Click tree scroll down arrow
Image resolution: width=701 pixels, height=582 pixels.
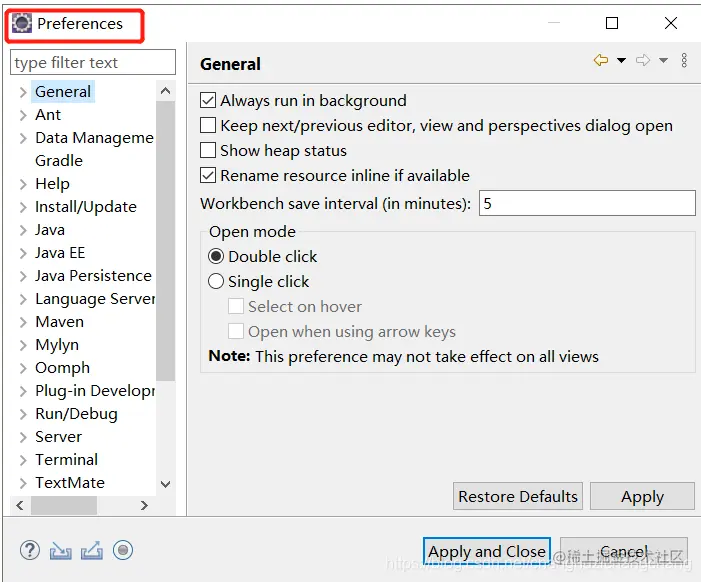pos(165,484)
